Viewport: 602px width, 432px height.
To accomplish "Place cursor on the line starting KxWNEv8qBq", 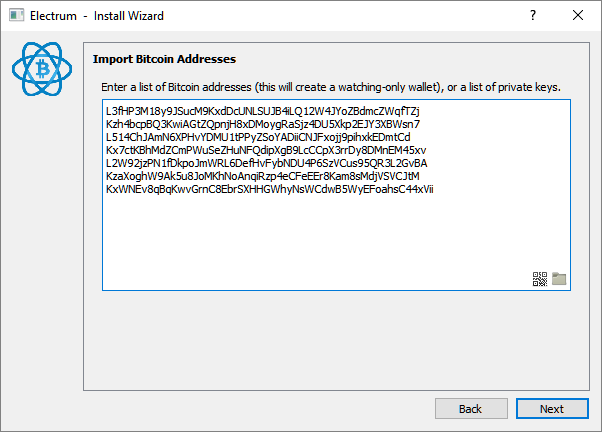I will pyautogui.click(x=270, y=190).
